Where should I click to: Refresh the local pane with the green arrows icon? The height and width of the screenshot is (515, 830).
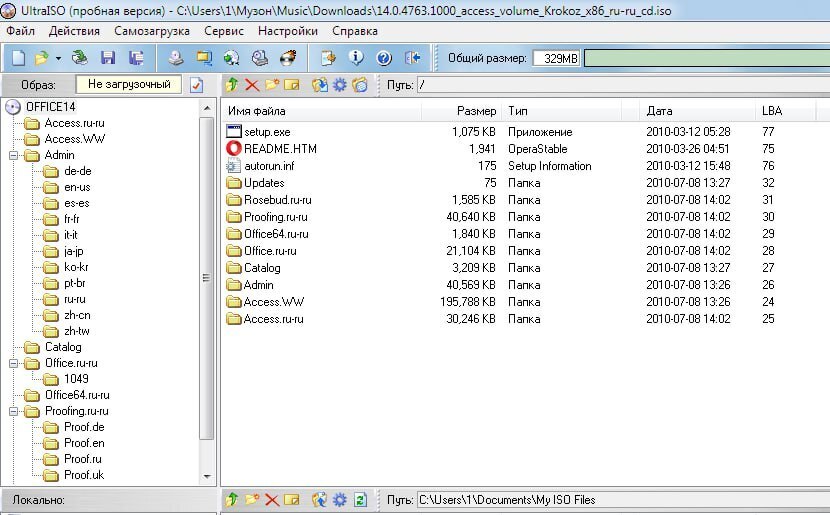360,500
